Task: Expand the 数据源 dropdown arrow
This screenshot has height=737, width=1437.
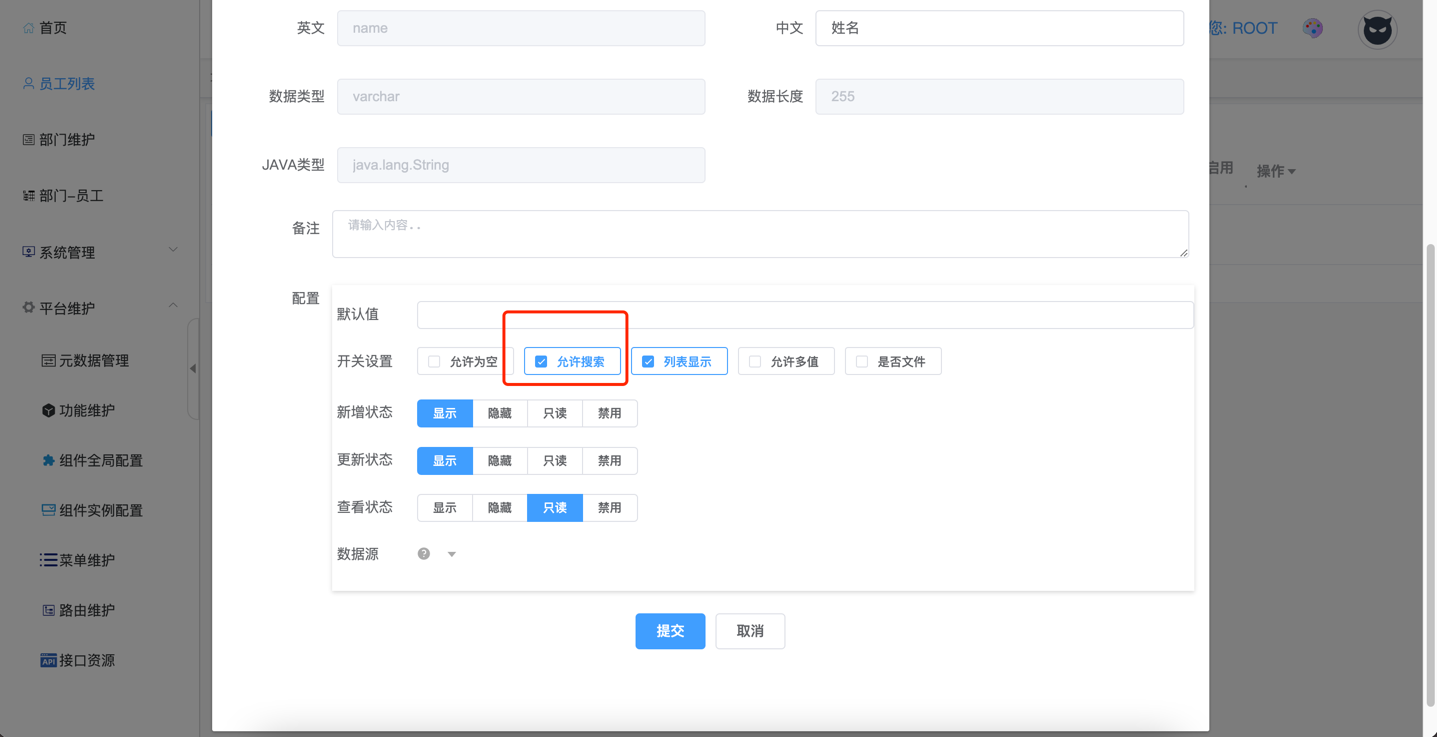Action: tap(452, 554)
